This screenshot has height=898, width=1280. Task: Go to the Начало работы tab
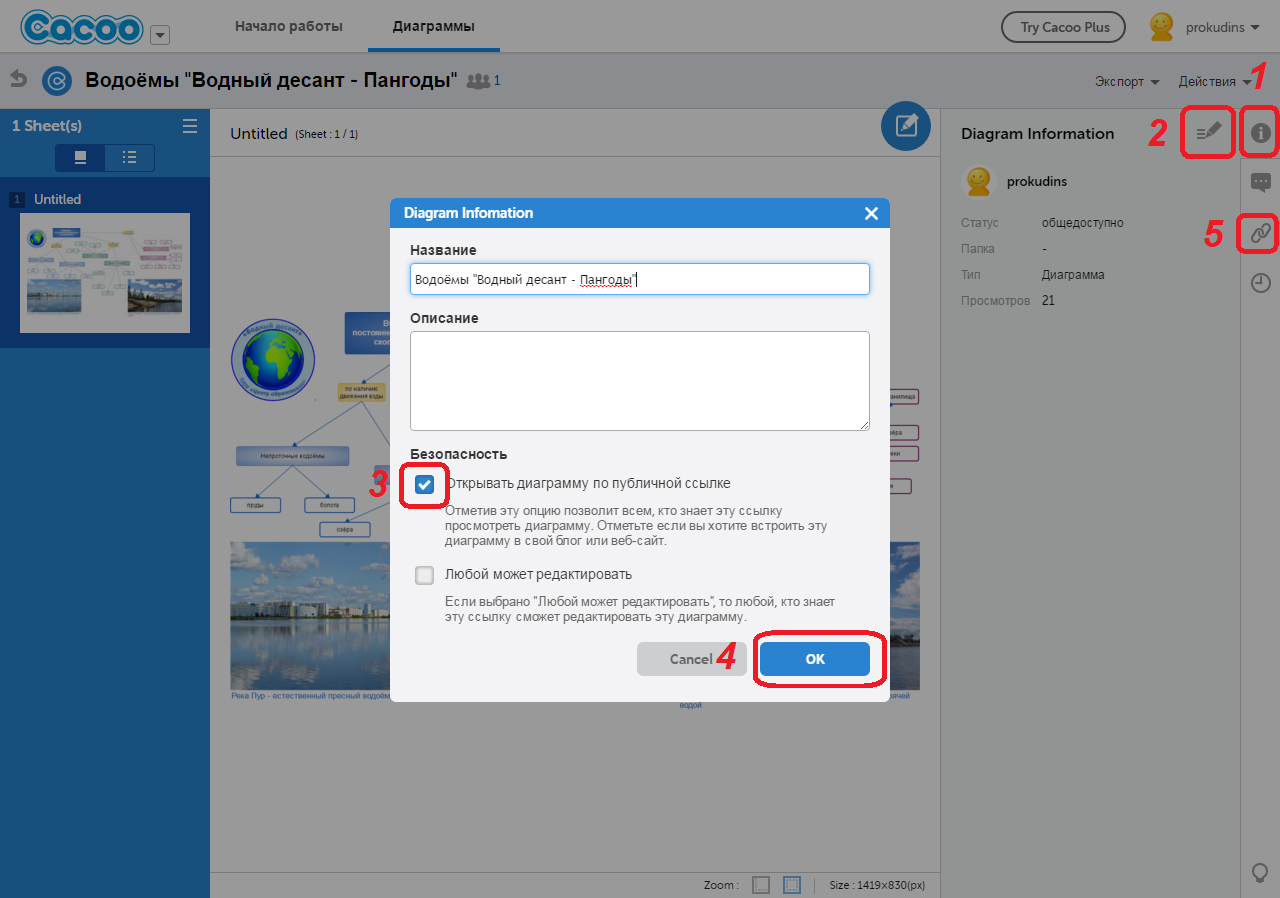coord(289,27)
